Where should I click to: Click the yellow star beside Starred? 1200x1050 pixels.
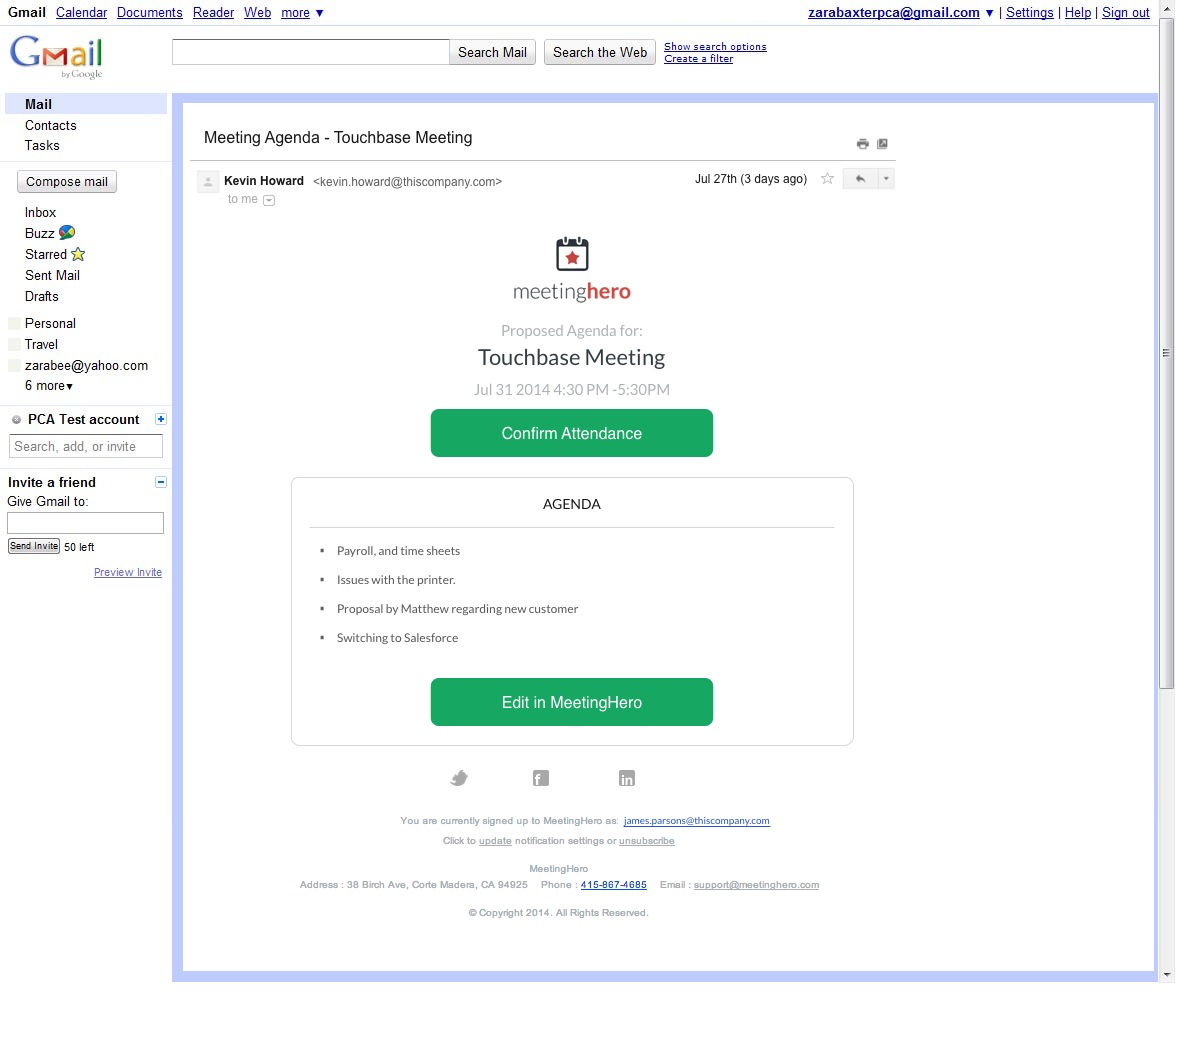click(78, 254)
